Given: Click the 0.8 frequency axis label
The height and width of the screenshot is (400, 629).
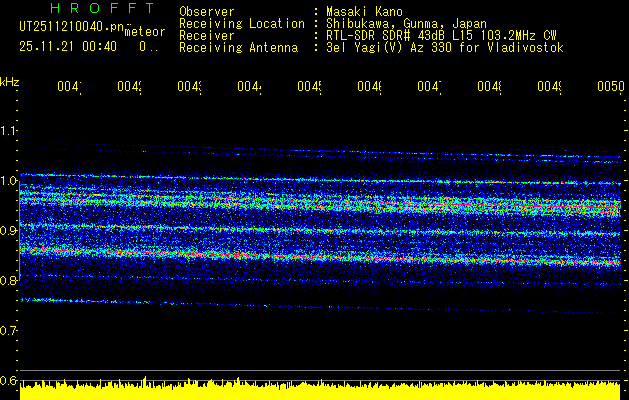Looking at the screenshot, I should point(8,280).
